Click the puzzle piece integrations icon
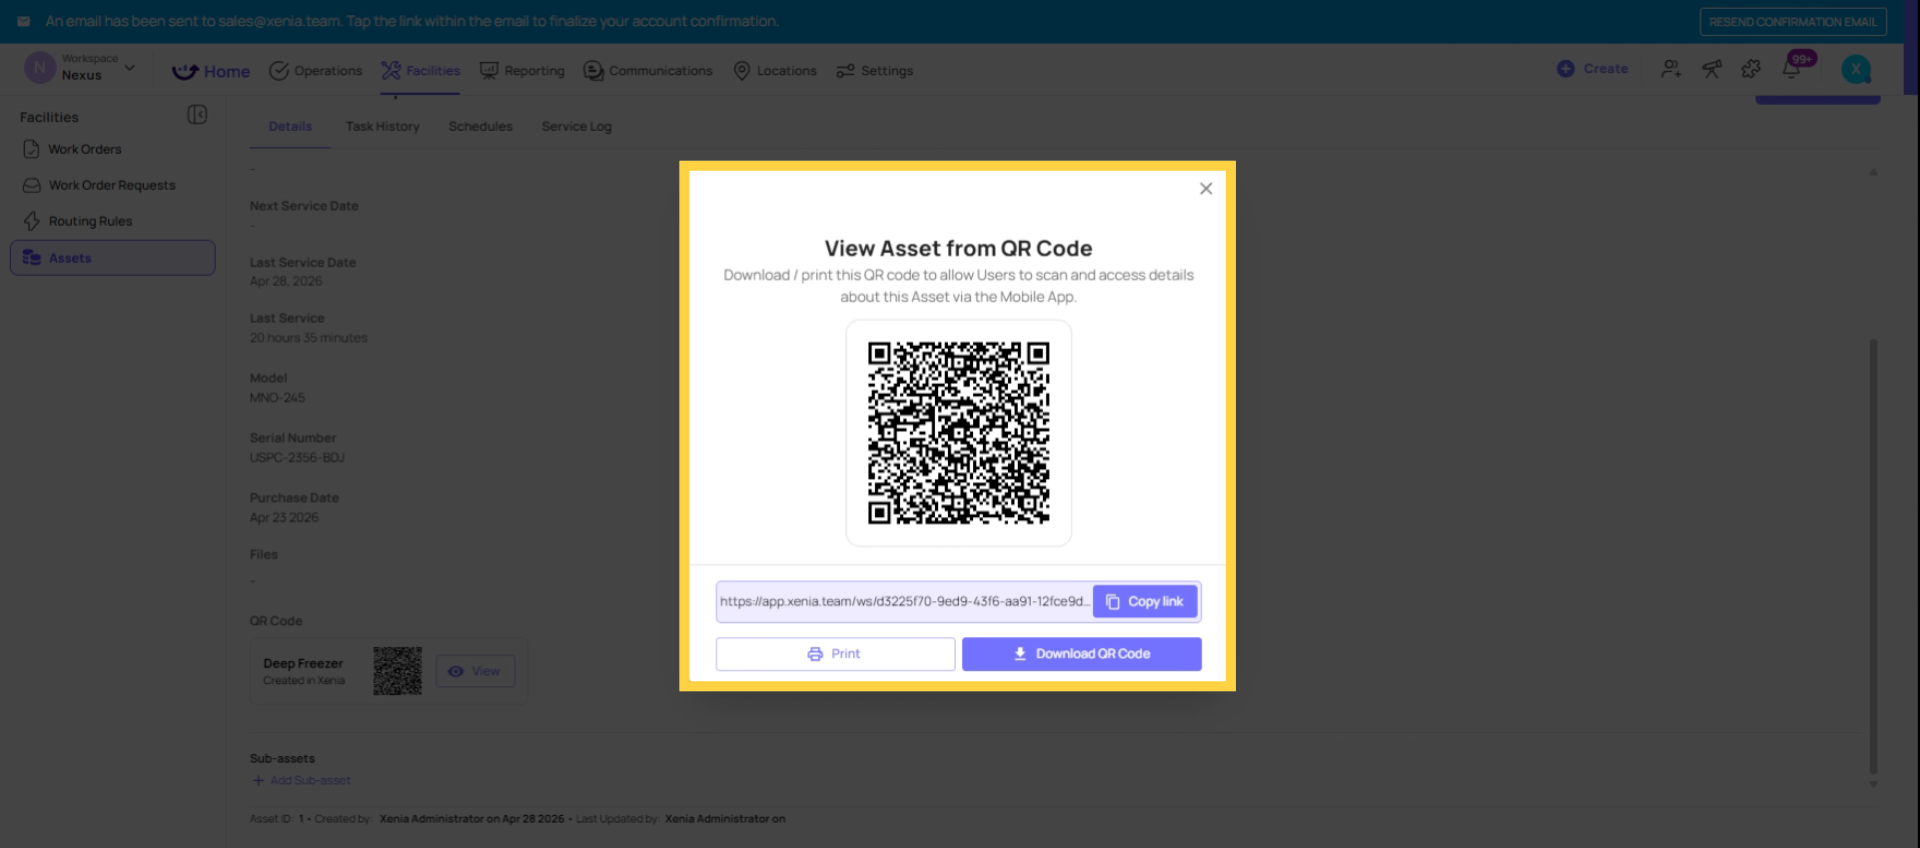Screen dimensions: 1920x848 tap(1751, 69)
